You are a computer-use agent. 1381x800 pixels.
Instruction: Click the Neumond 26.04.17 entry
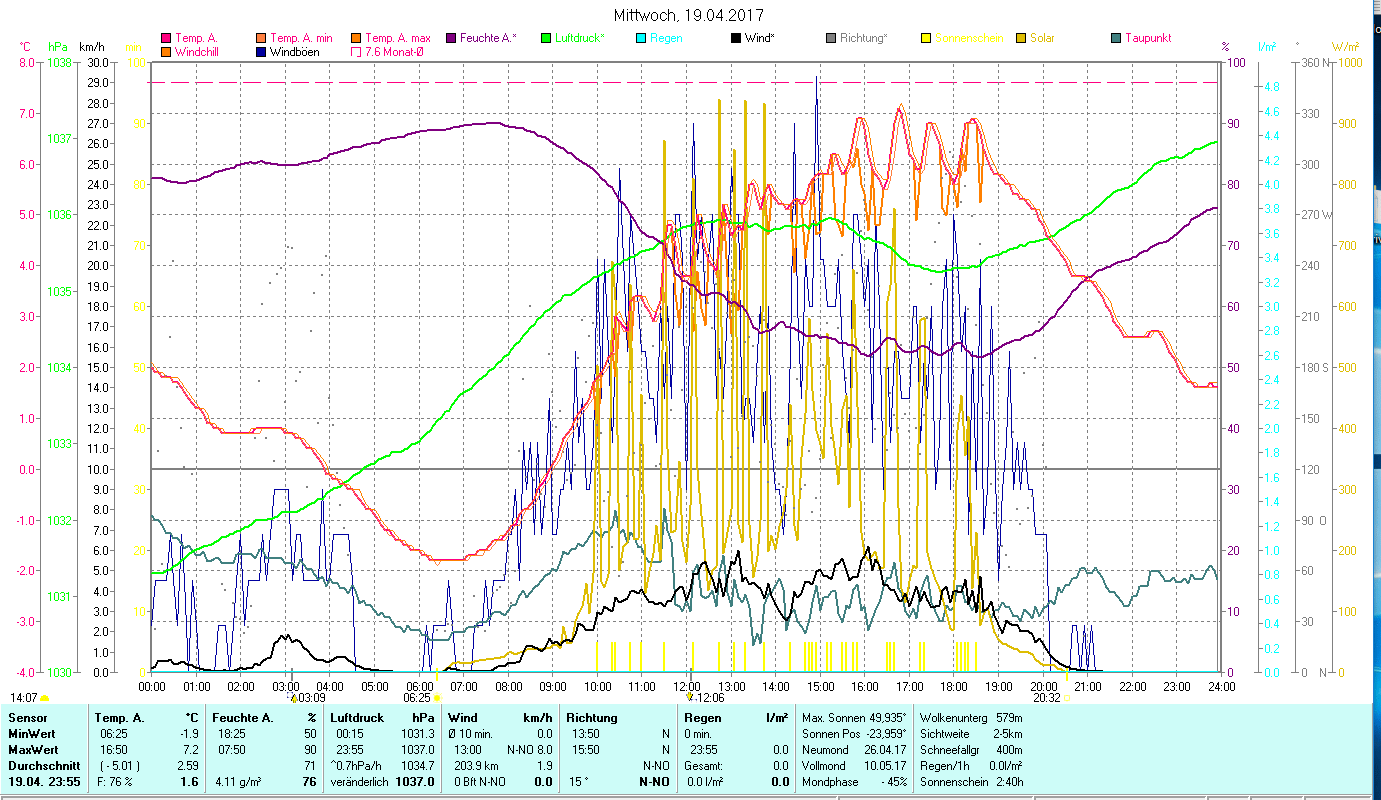(855, 750)
